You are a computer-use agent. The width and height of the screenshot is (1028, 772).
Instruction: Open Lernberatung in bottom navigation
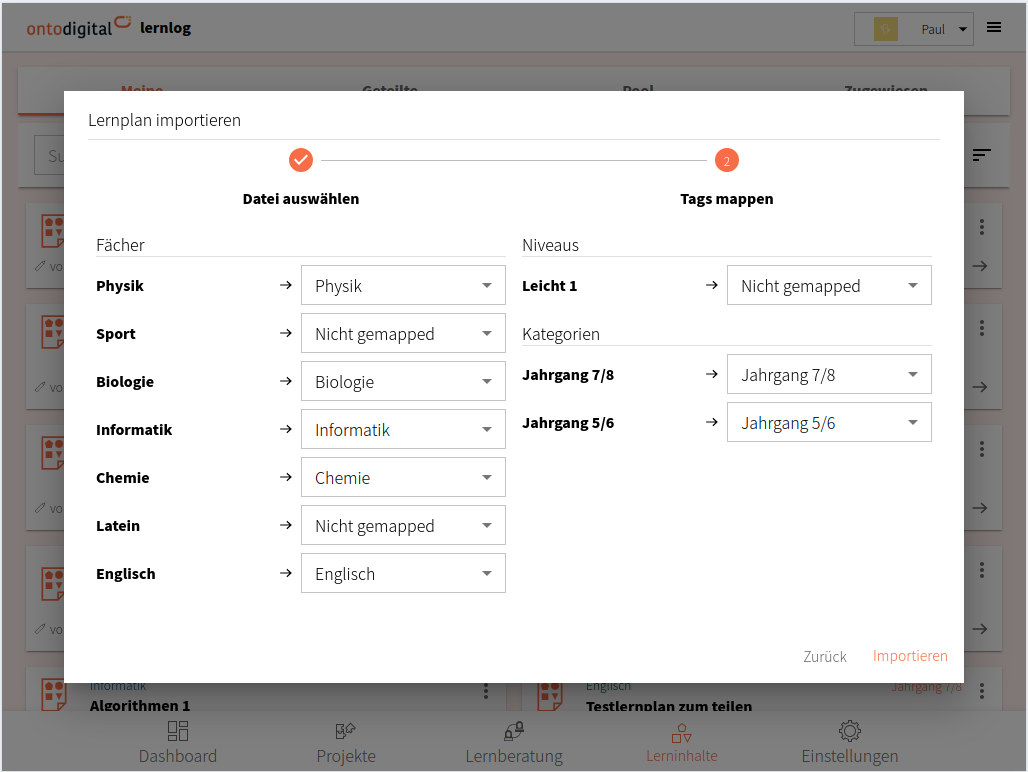[514, 743]
